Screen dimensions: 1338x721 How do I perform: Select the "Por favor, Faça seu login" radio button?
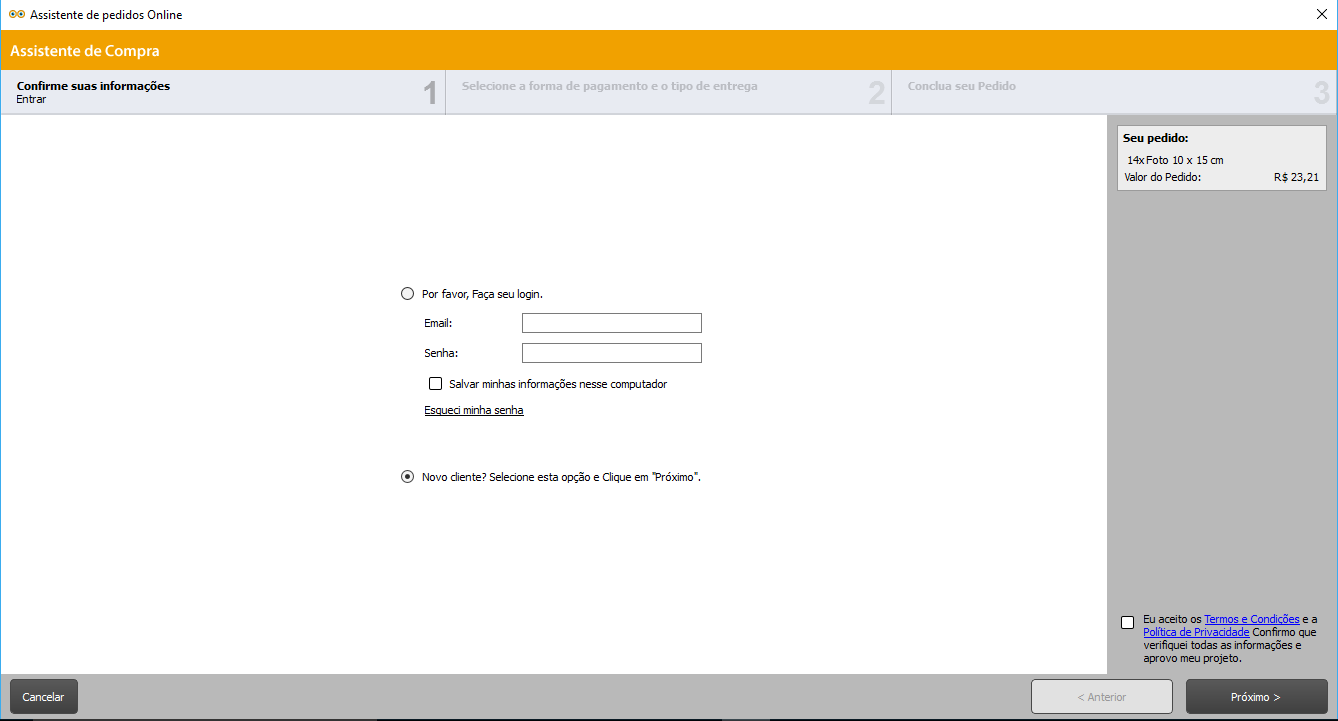407,294
